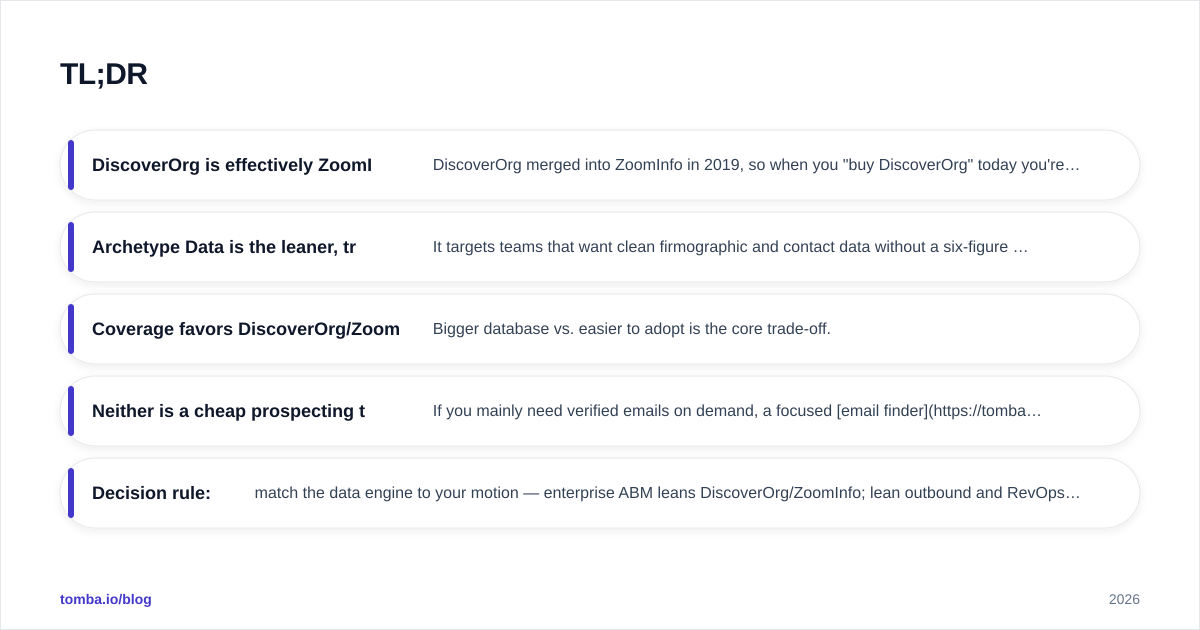Click the purple accent bar on the Neither card
This screenshot has height=630, width=1200.
click(x=71, y=411)
